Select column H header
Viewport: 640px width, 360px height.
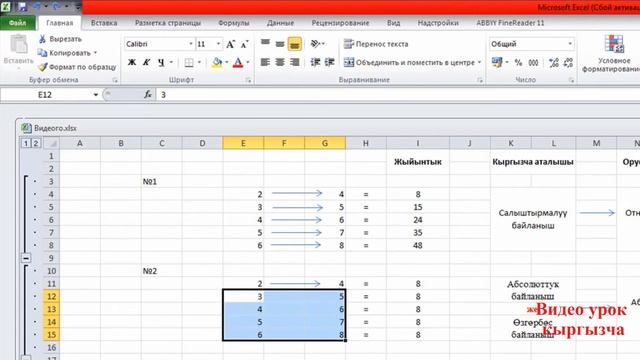(x=366, y=143)
